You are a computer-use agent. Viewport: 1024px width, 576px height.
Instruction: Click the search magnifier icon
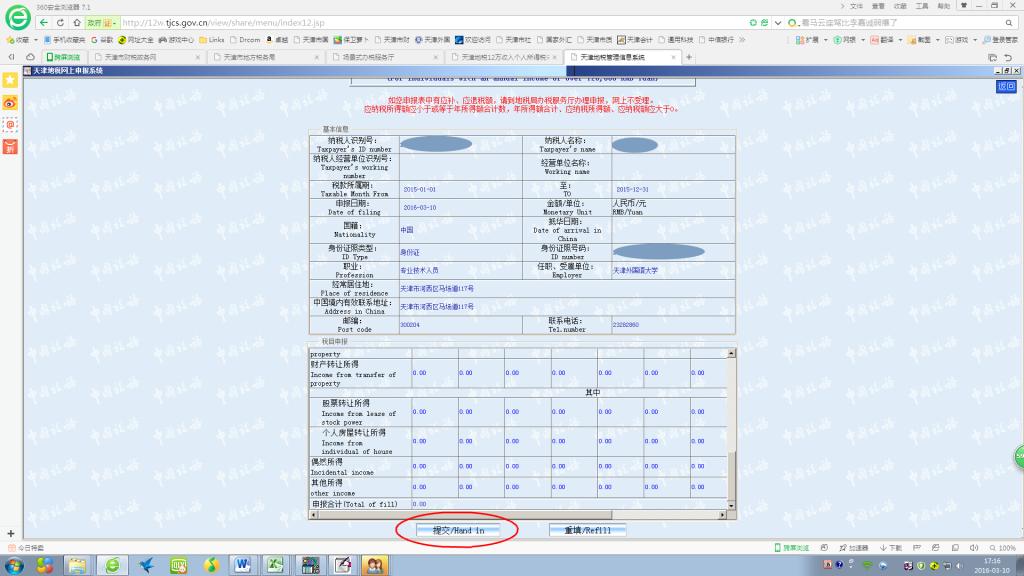click(x=1009, y=23)
